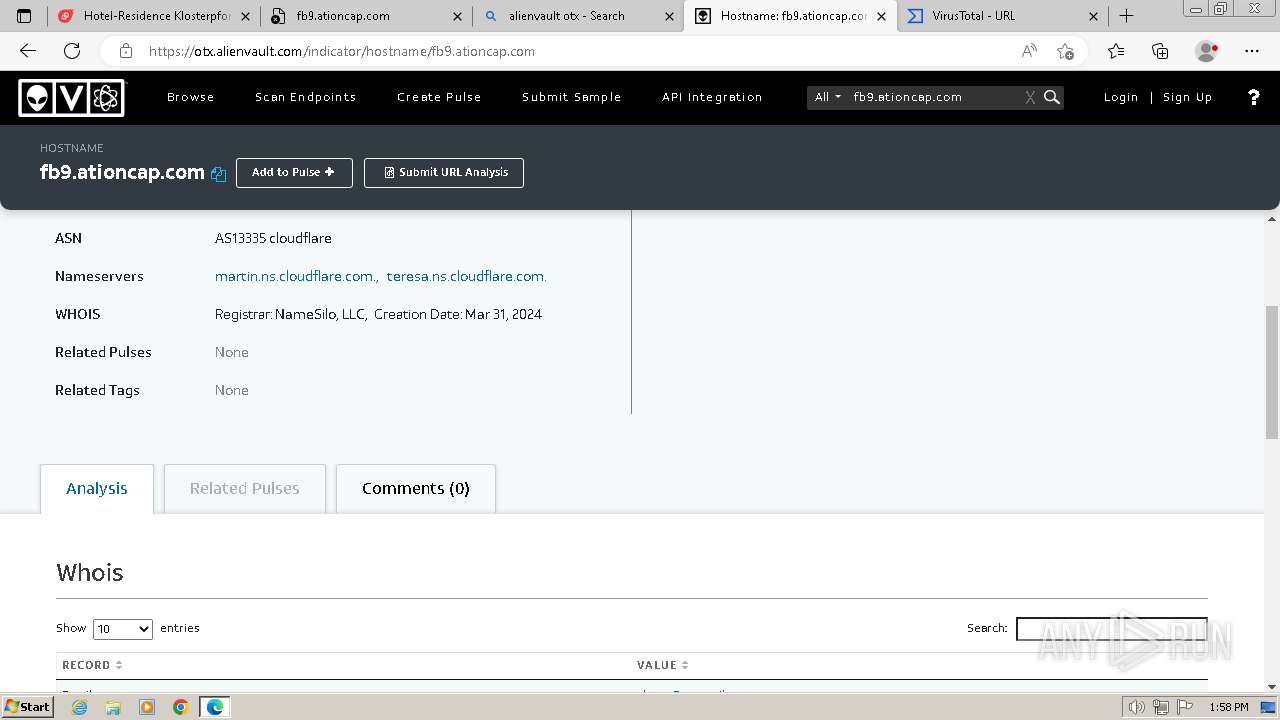Select the Analysis tab

[x=97, y=489]
